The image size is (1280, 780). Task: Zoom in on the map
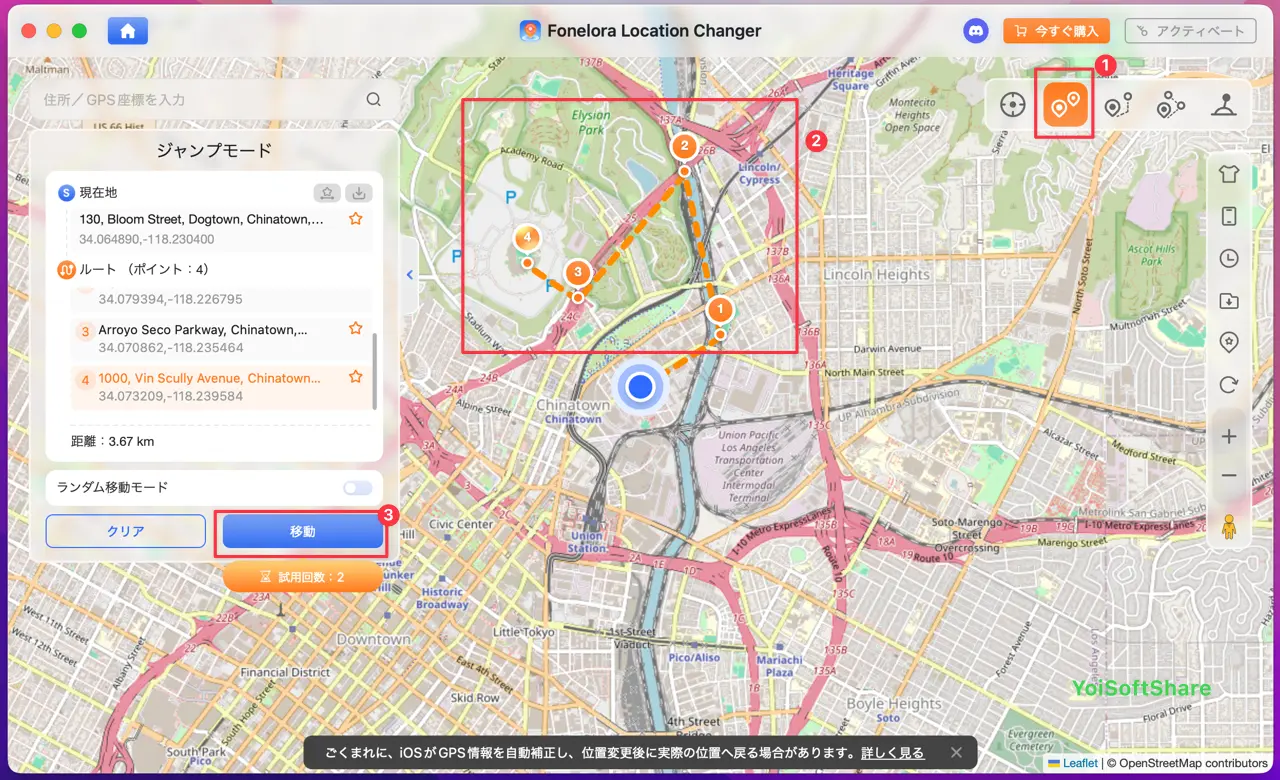(1229, 437)
